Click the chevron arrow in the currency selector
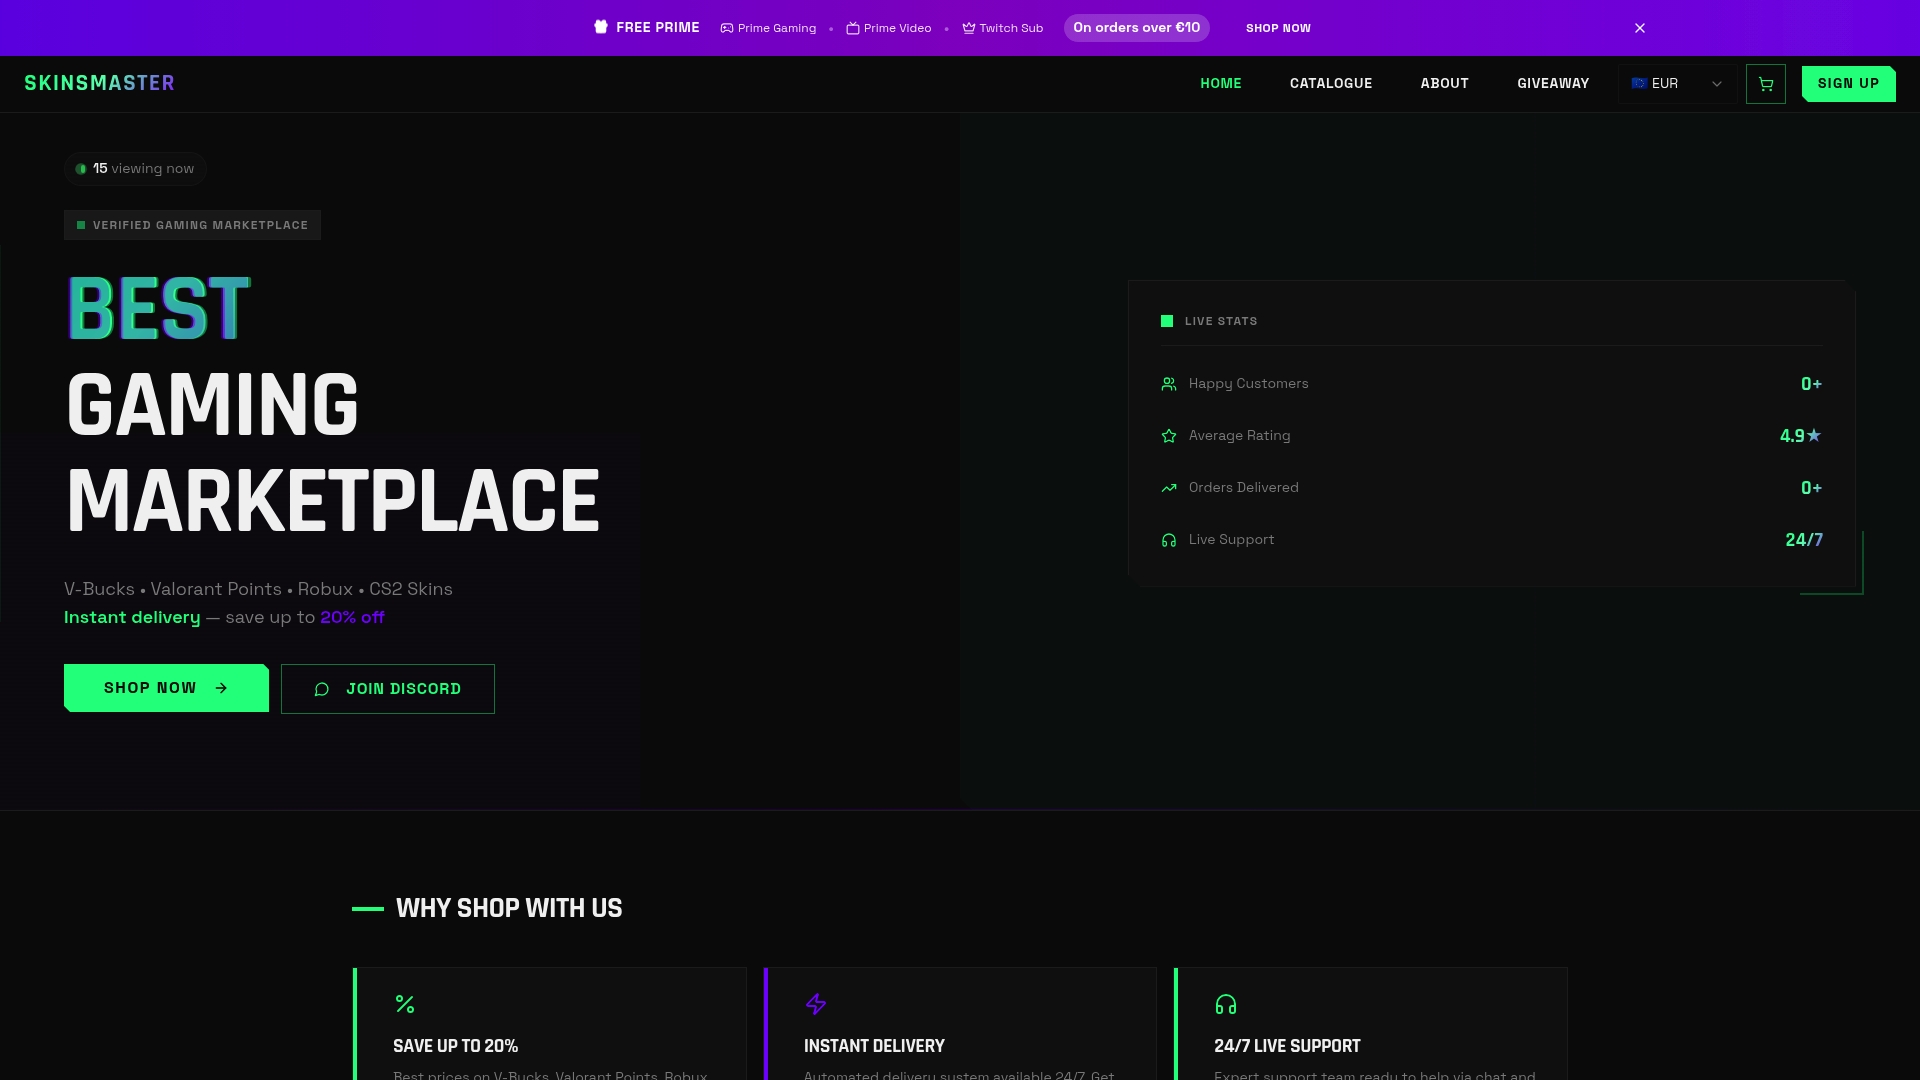The width and height of the screenshot is (1920, 1080). point(1717,84)
